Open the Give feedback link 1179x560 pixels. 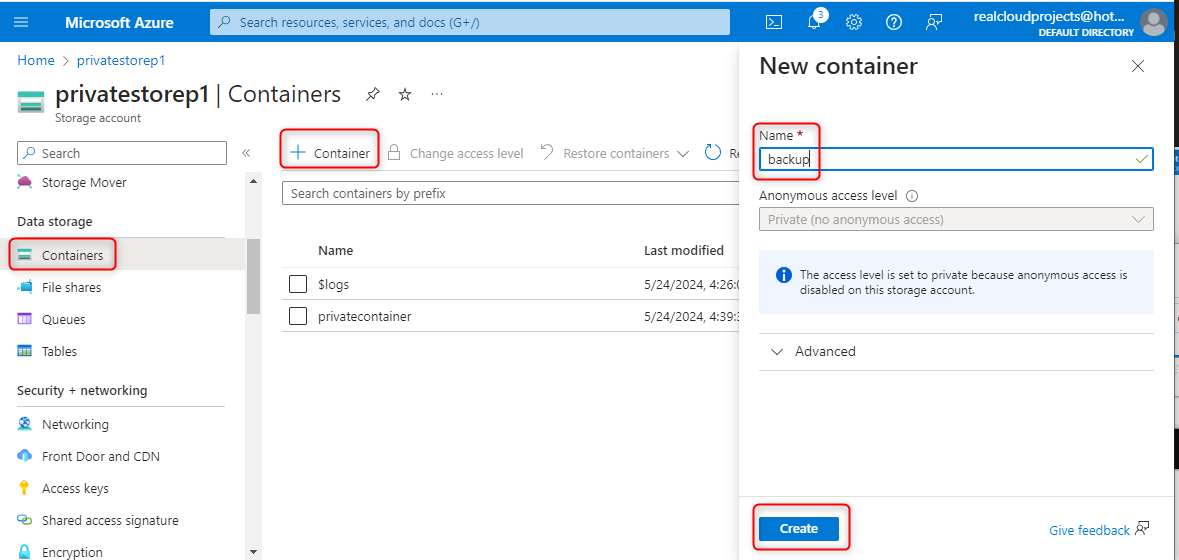click(1089, 530)
